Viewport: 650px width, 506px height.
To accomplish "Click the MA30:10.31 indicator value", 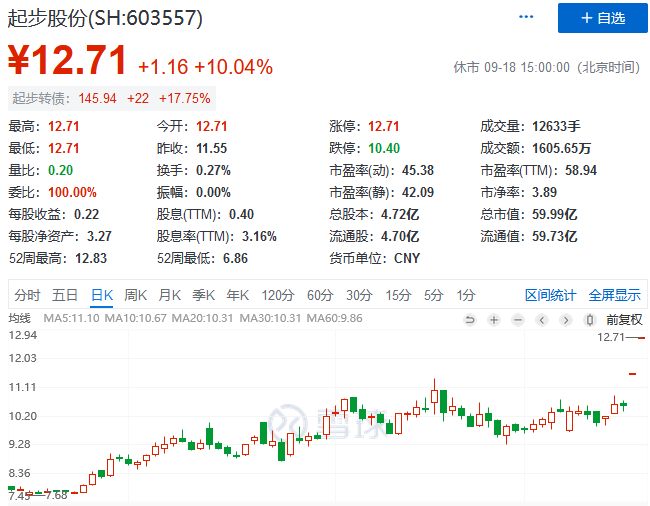I will point(270,318).
